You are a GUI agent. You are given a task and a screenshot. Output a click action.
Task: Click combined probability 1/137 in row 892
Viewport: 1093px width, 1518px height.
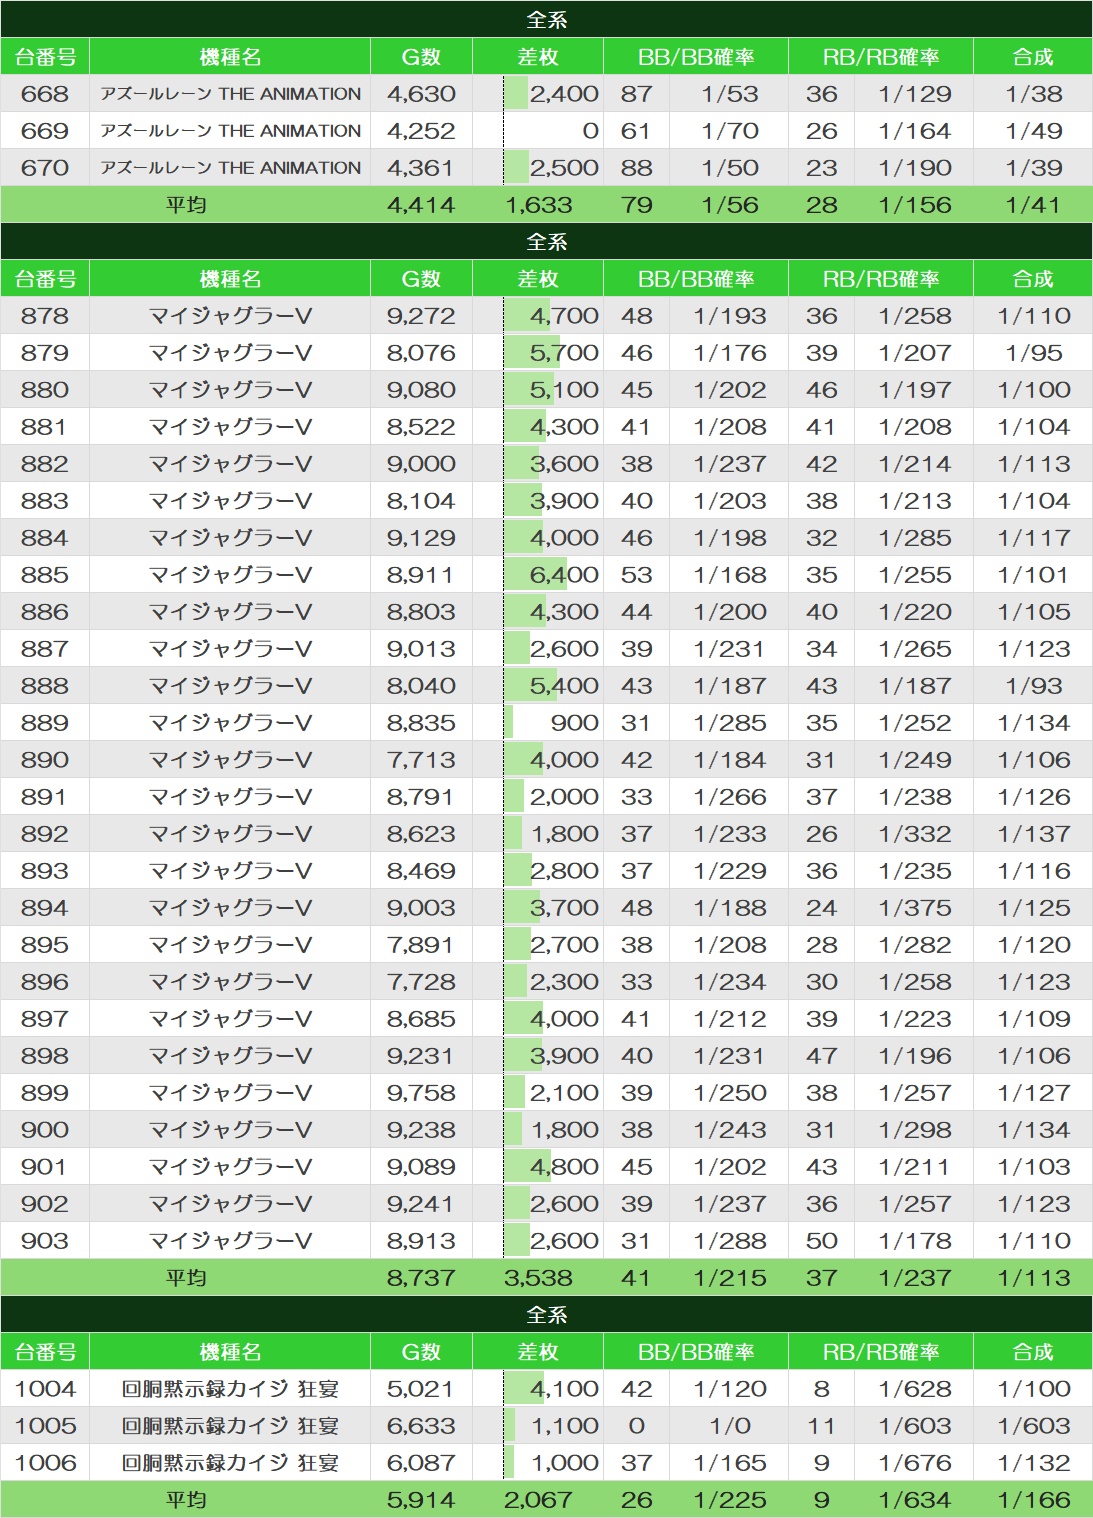[x=1033, y=834]
